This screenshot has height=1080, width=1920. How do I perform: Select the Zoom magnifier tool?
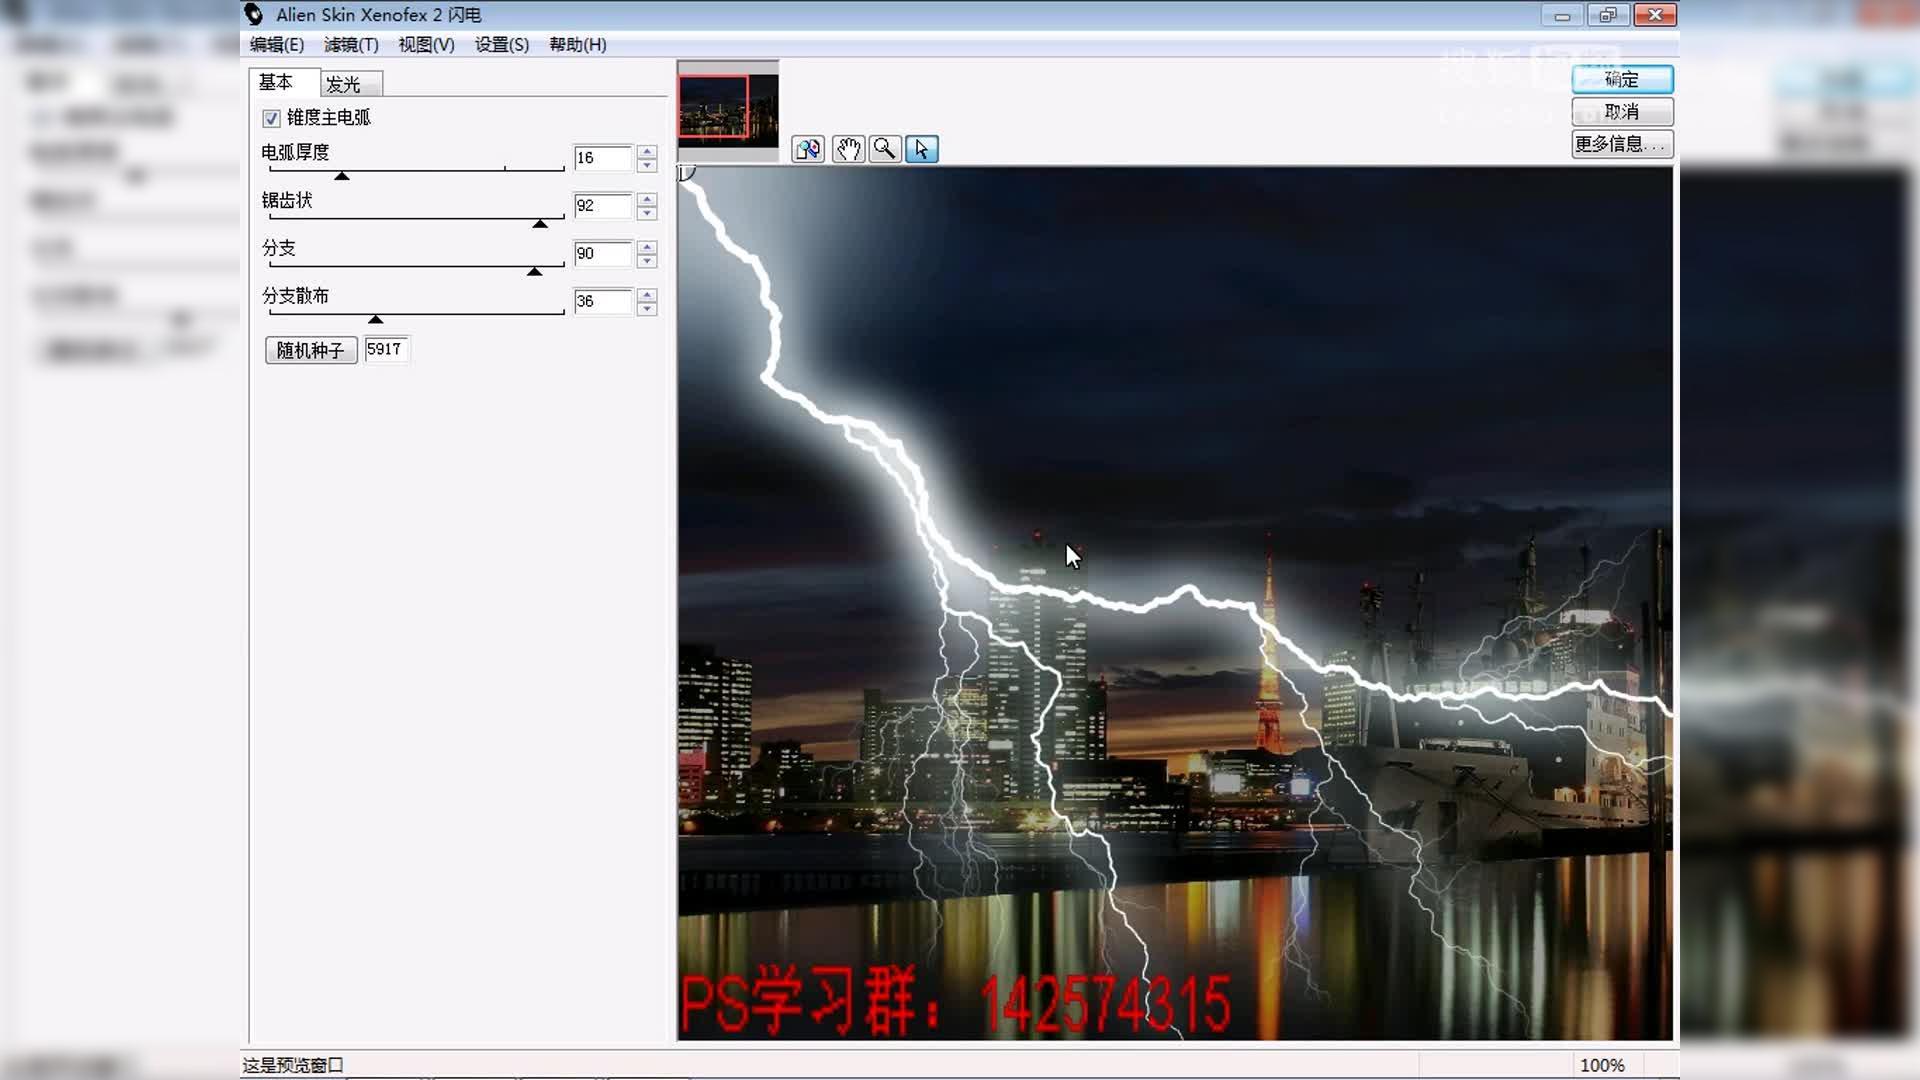tap(885, 150)
